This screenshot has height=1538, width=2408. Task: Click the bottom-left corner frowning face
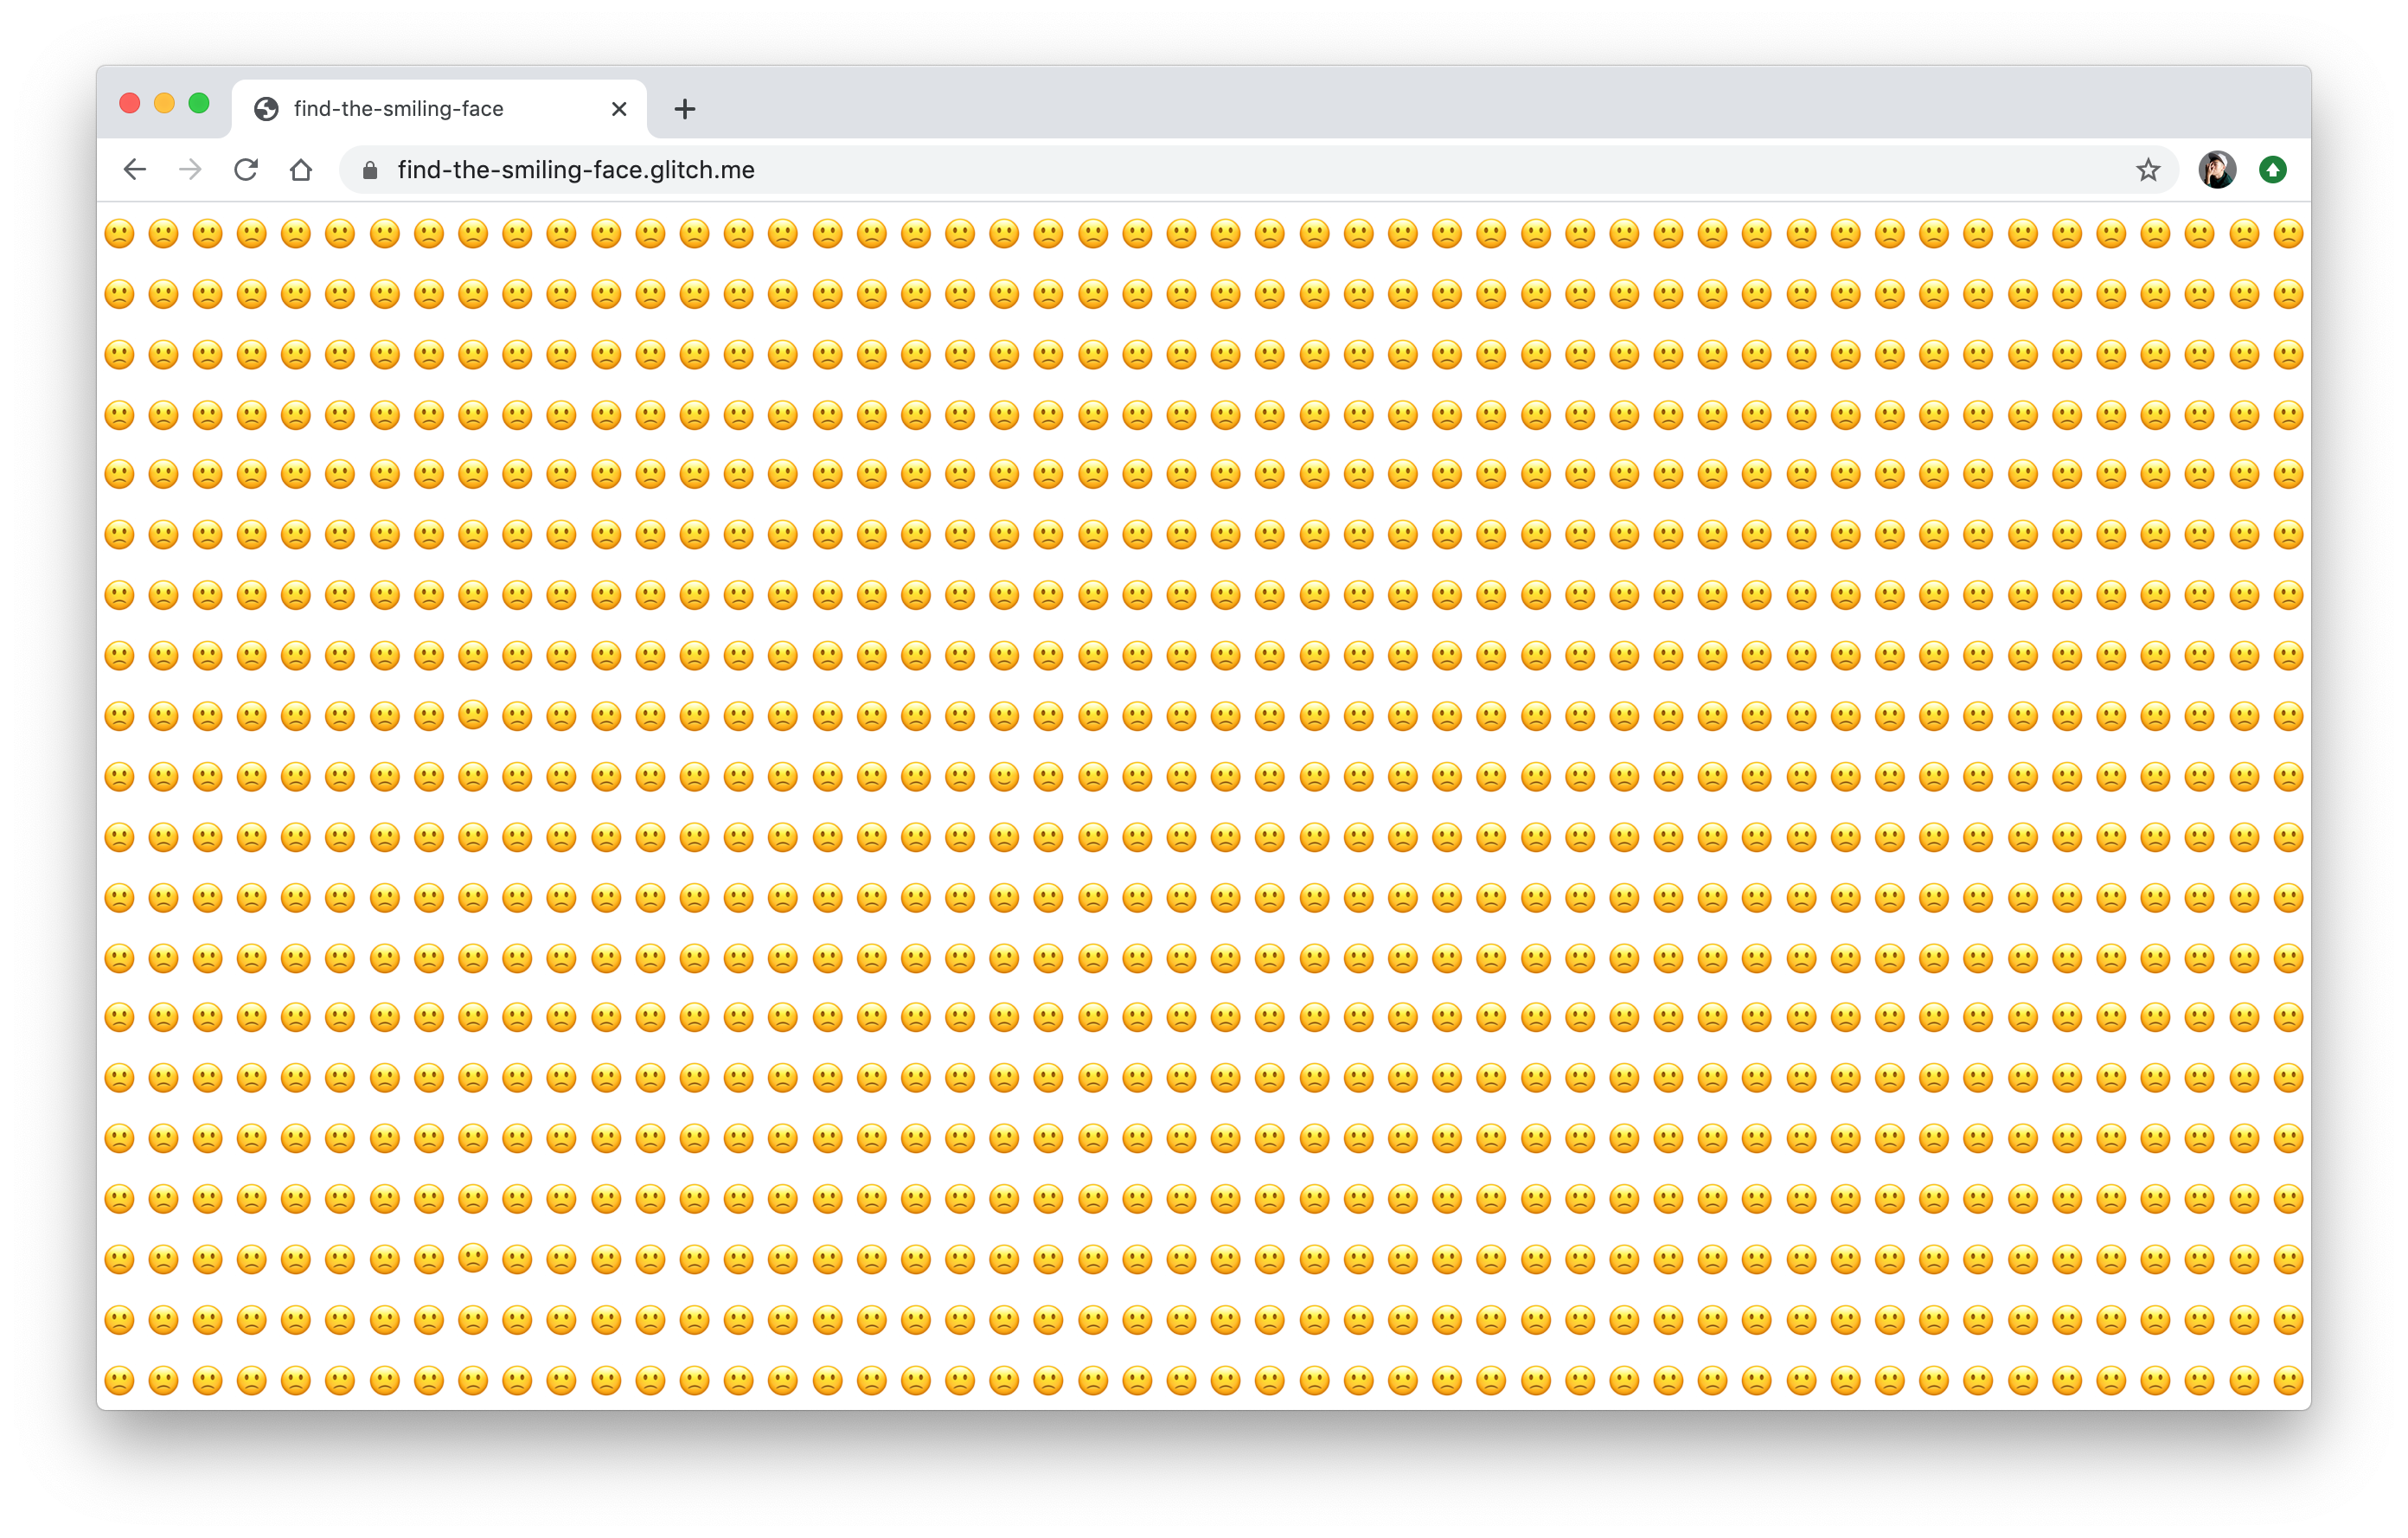119,1381
